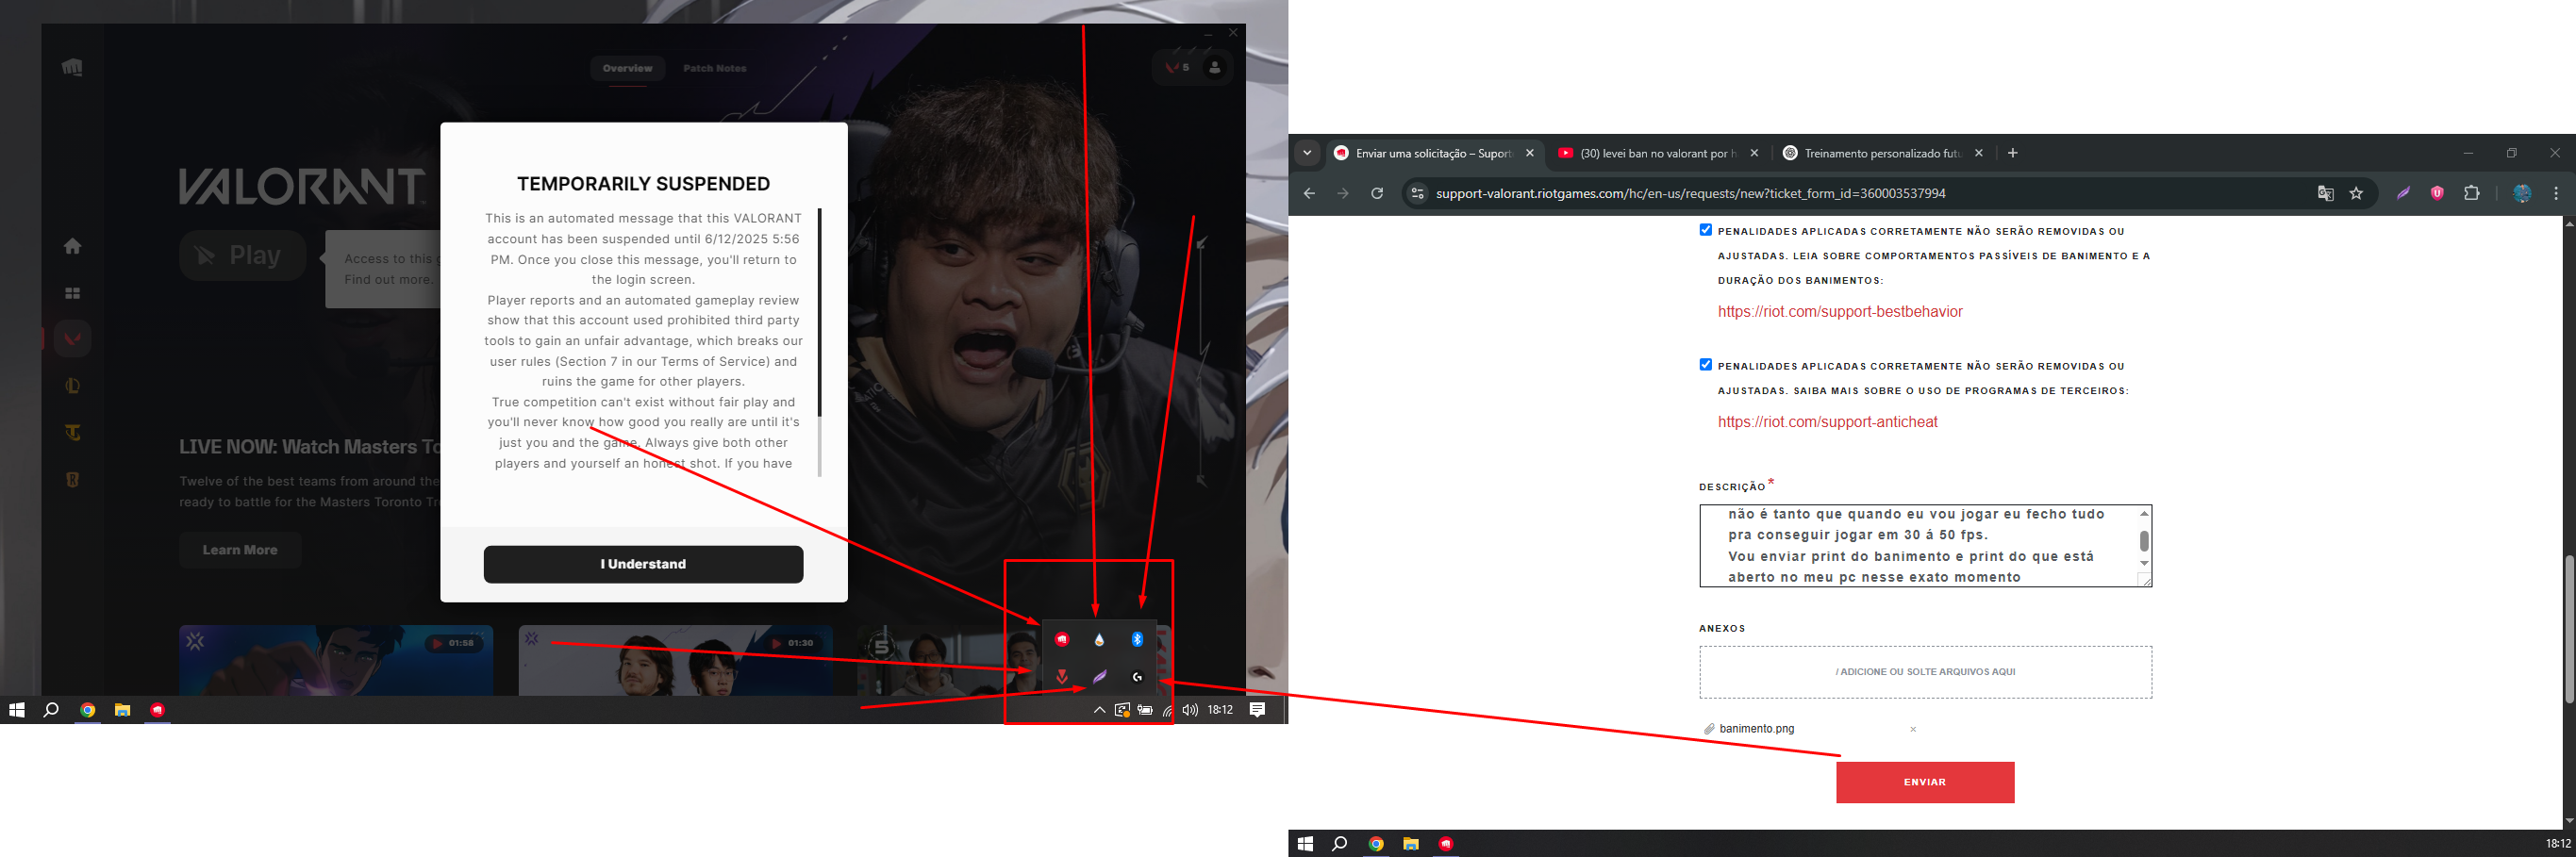Open the riot.com/support-bestbehavior link
The image size is (2576, 857).
[x=1840, y=312]
